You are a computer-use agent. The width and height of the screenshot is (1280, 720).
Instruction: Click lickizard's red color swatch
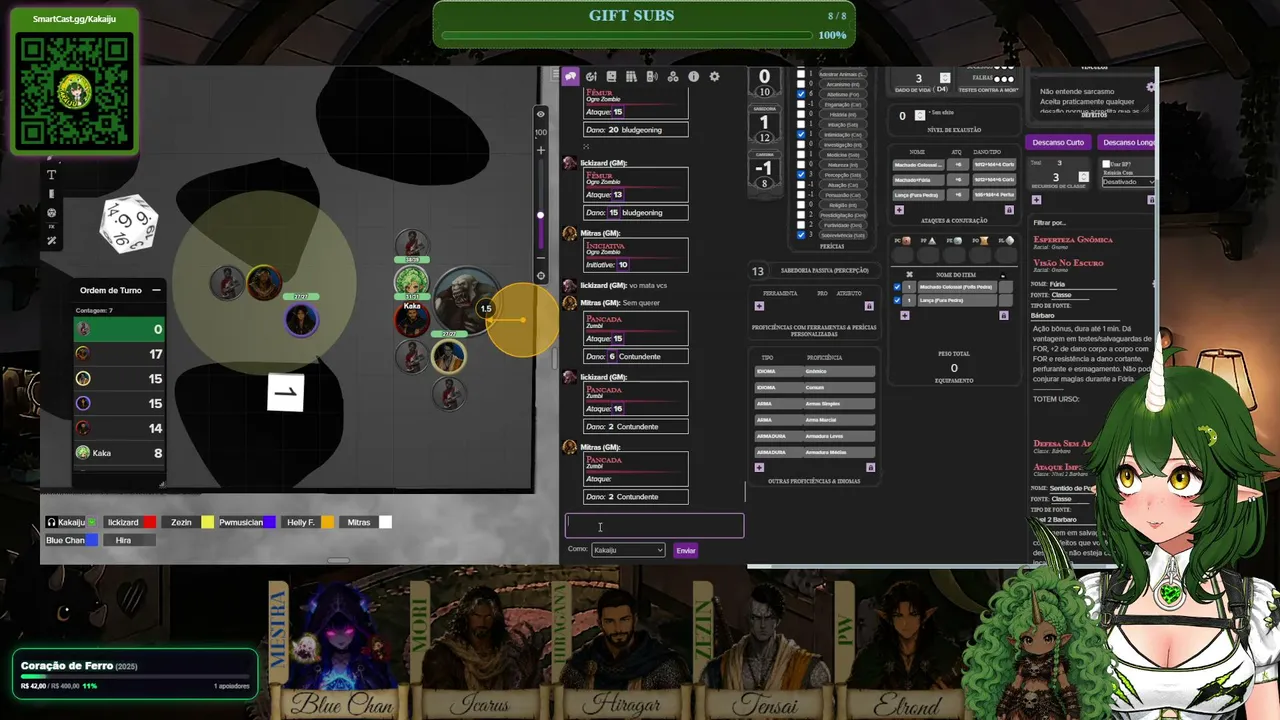click(x=149, y=522)
